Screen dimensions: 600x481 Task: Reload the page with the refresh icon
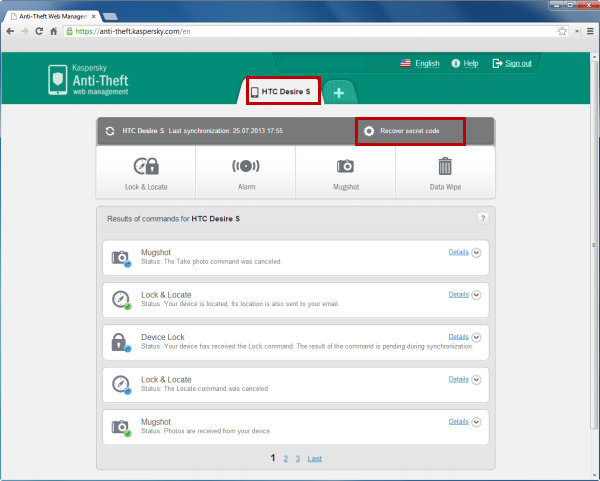[39, 31]
